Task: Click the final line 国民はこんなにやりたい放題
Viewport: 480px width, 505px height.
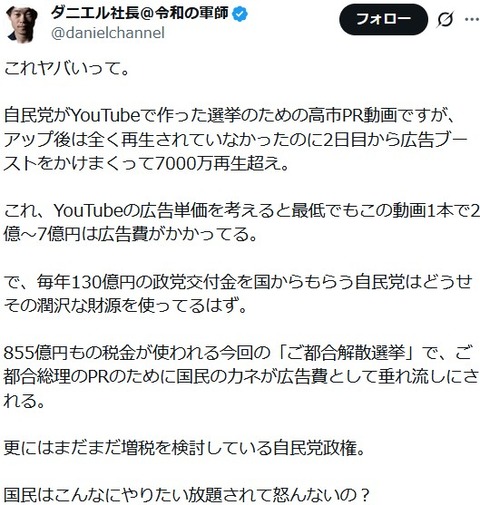Action: 186,496
